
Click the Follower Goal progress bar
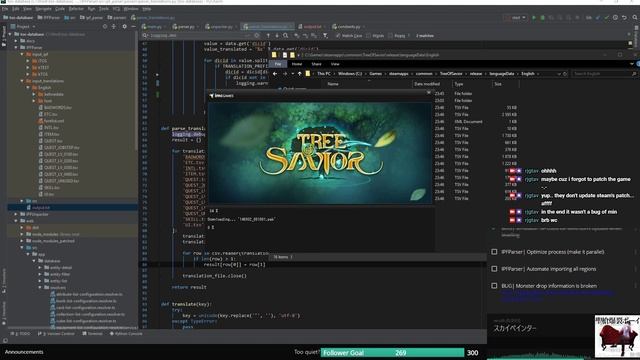[392, 353]
